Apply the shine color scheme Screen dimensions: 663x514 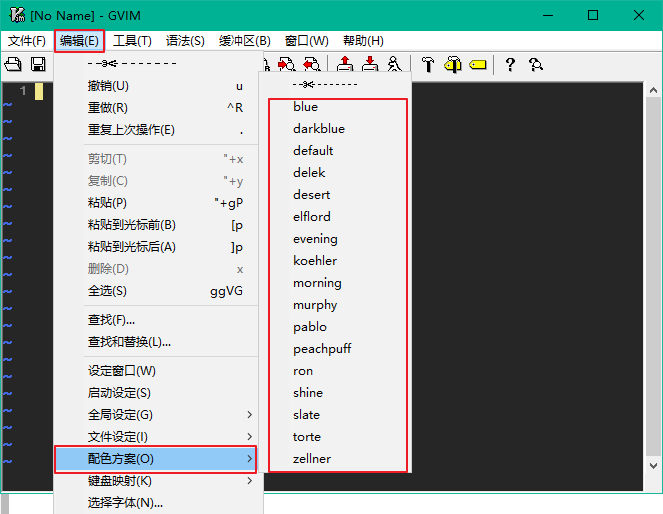pyautogui.click(x=335, y=393)
